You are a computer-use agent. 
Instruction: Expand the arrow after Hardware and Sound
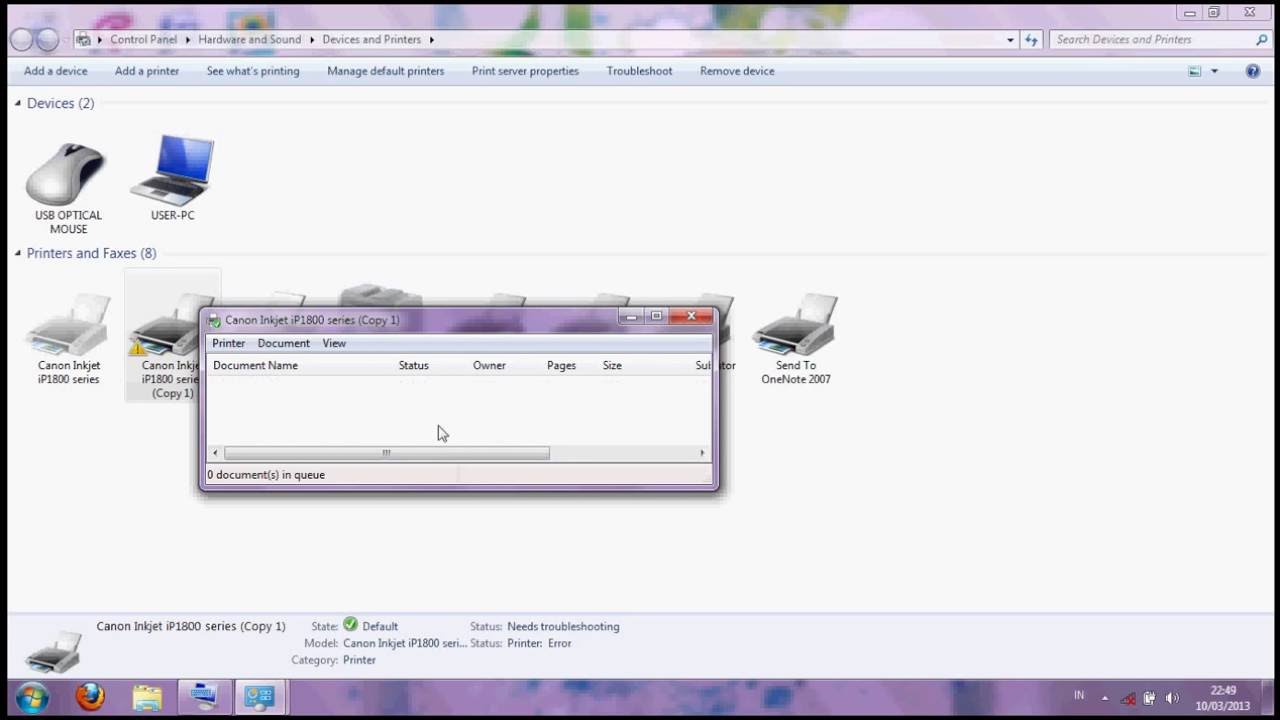tap(311, 40)
